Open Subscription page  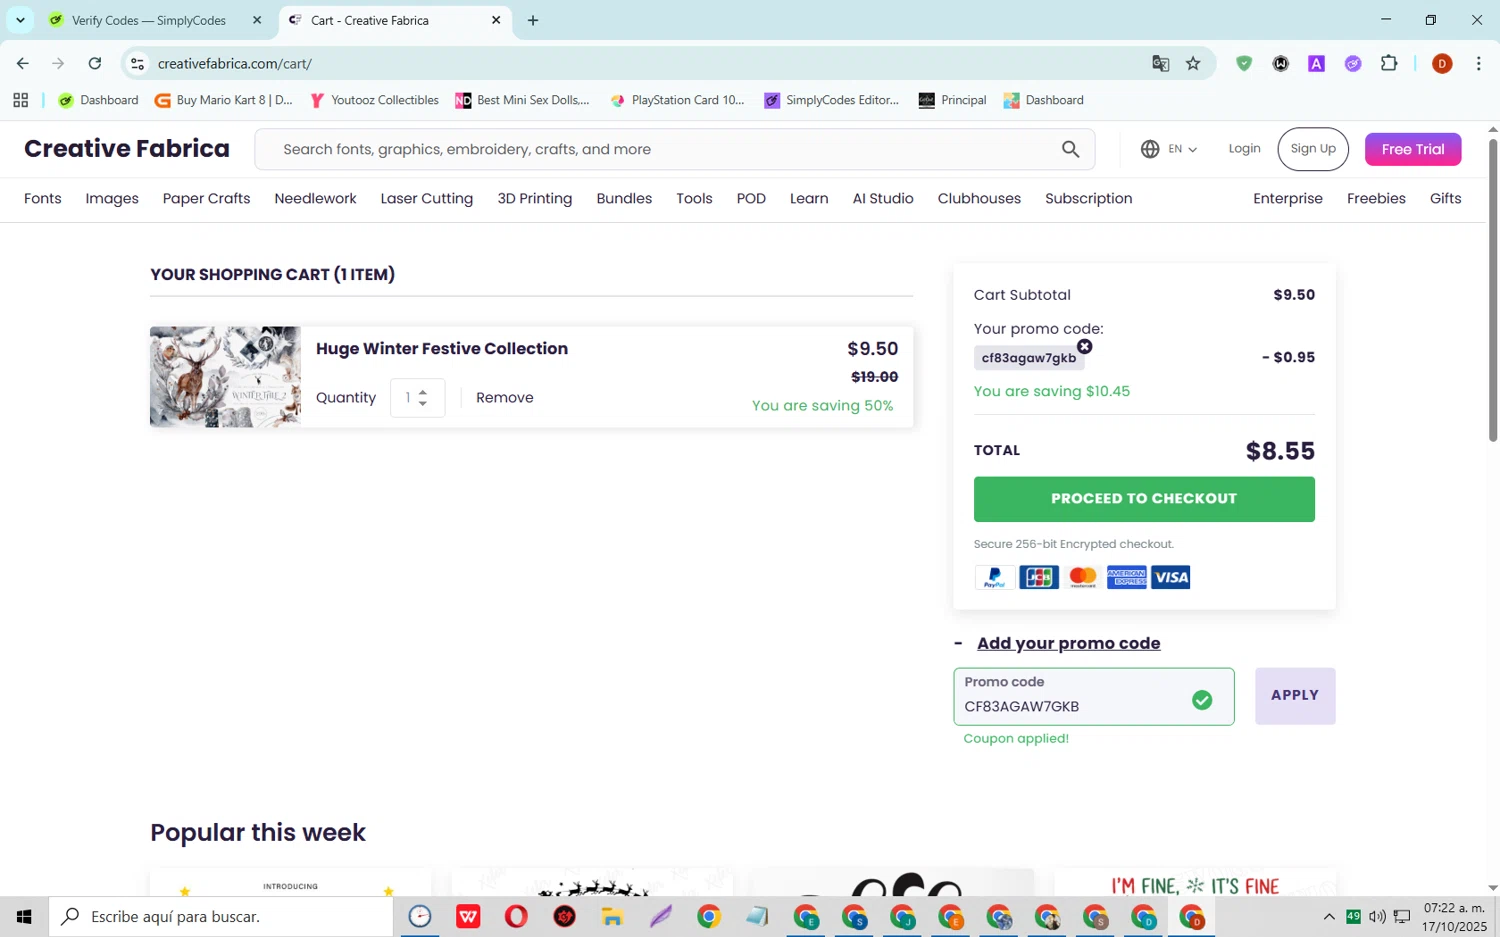(x=1089, y=199)
